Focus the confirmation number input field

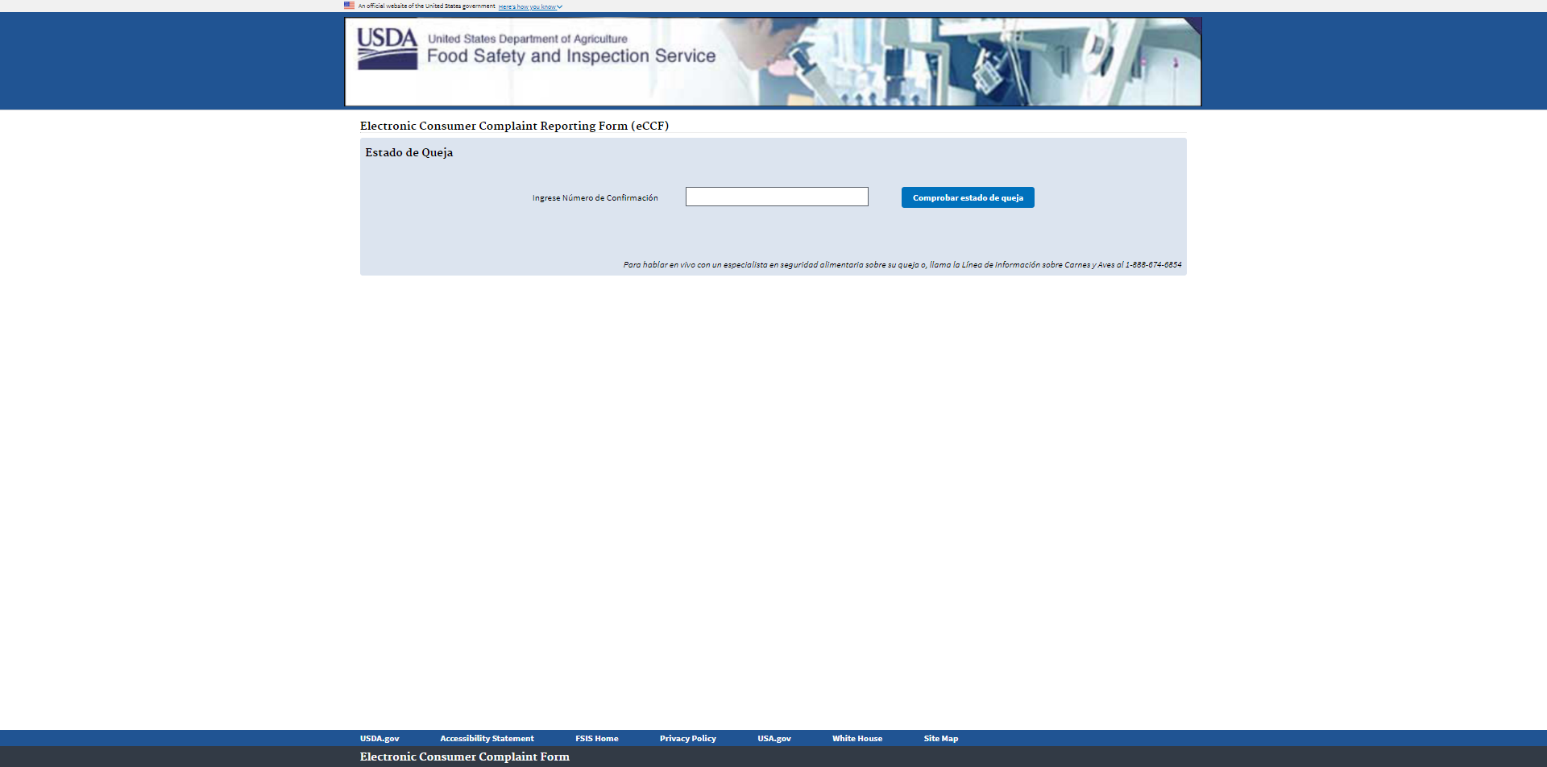776,197
